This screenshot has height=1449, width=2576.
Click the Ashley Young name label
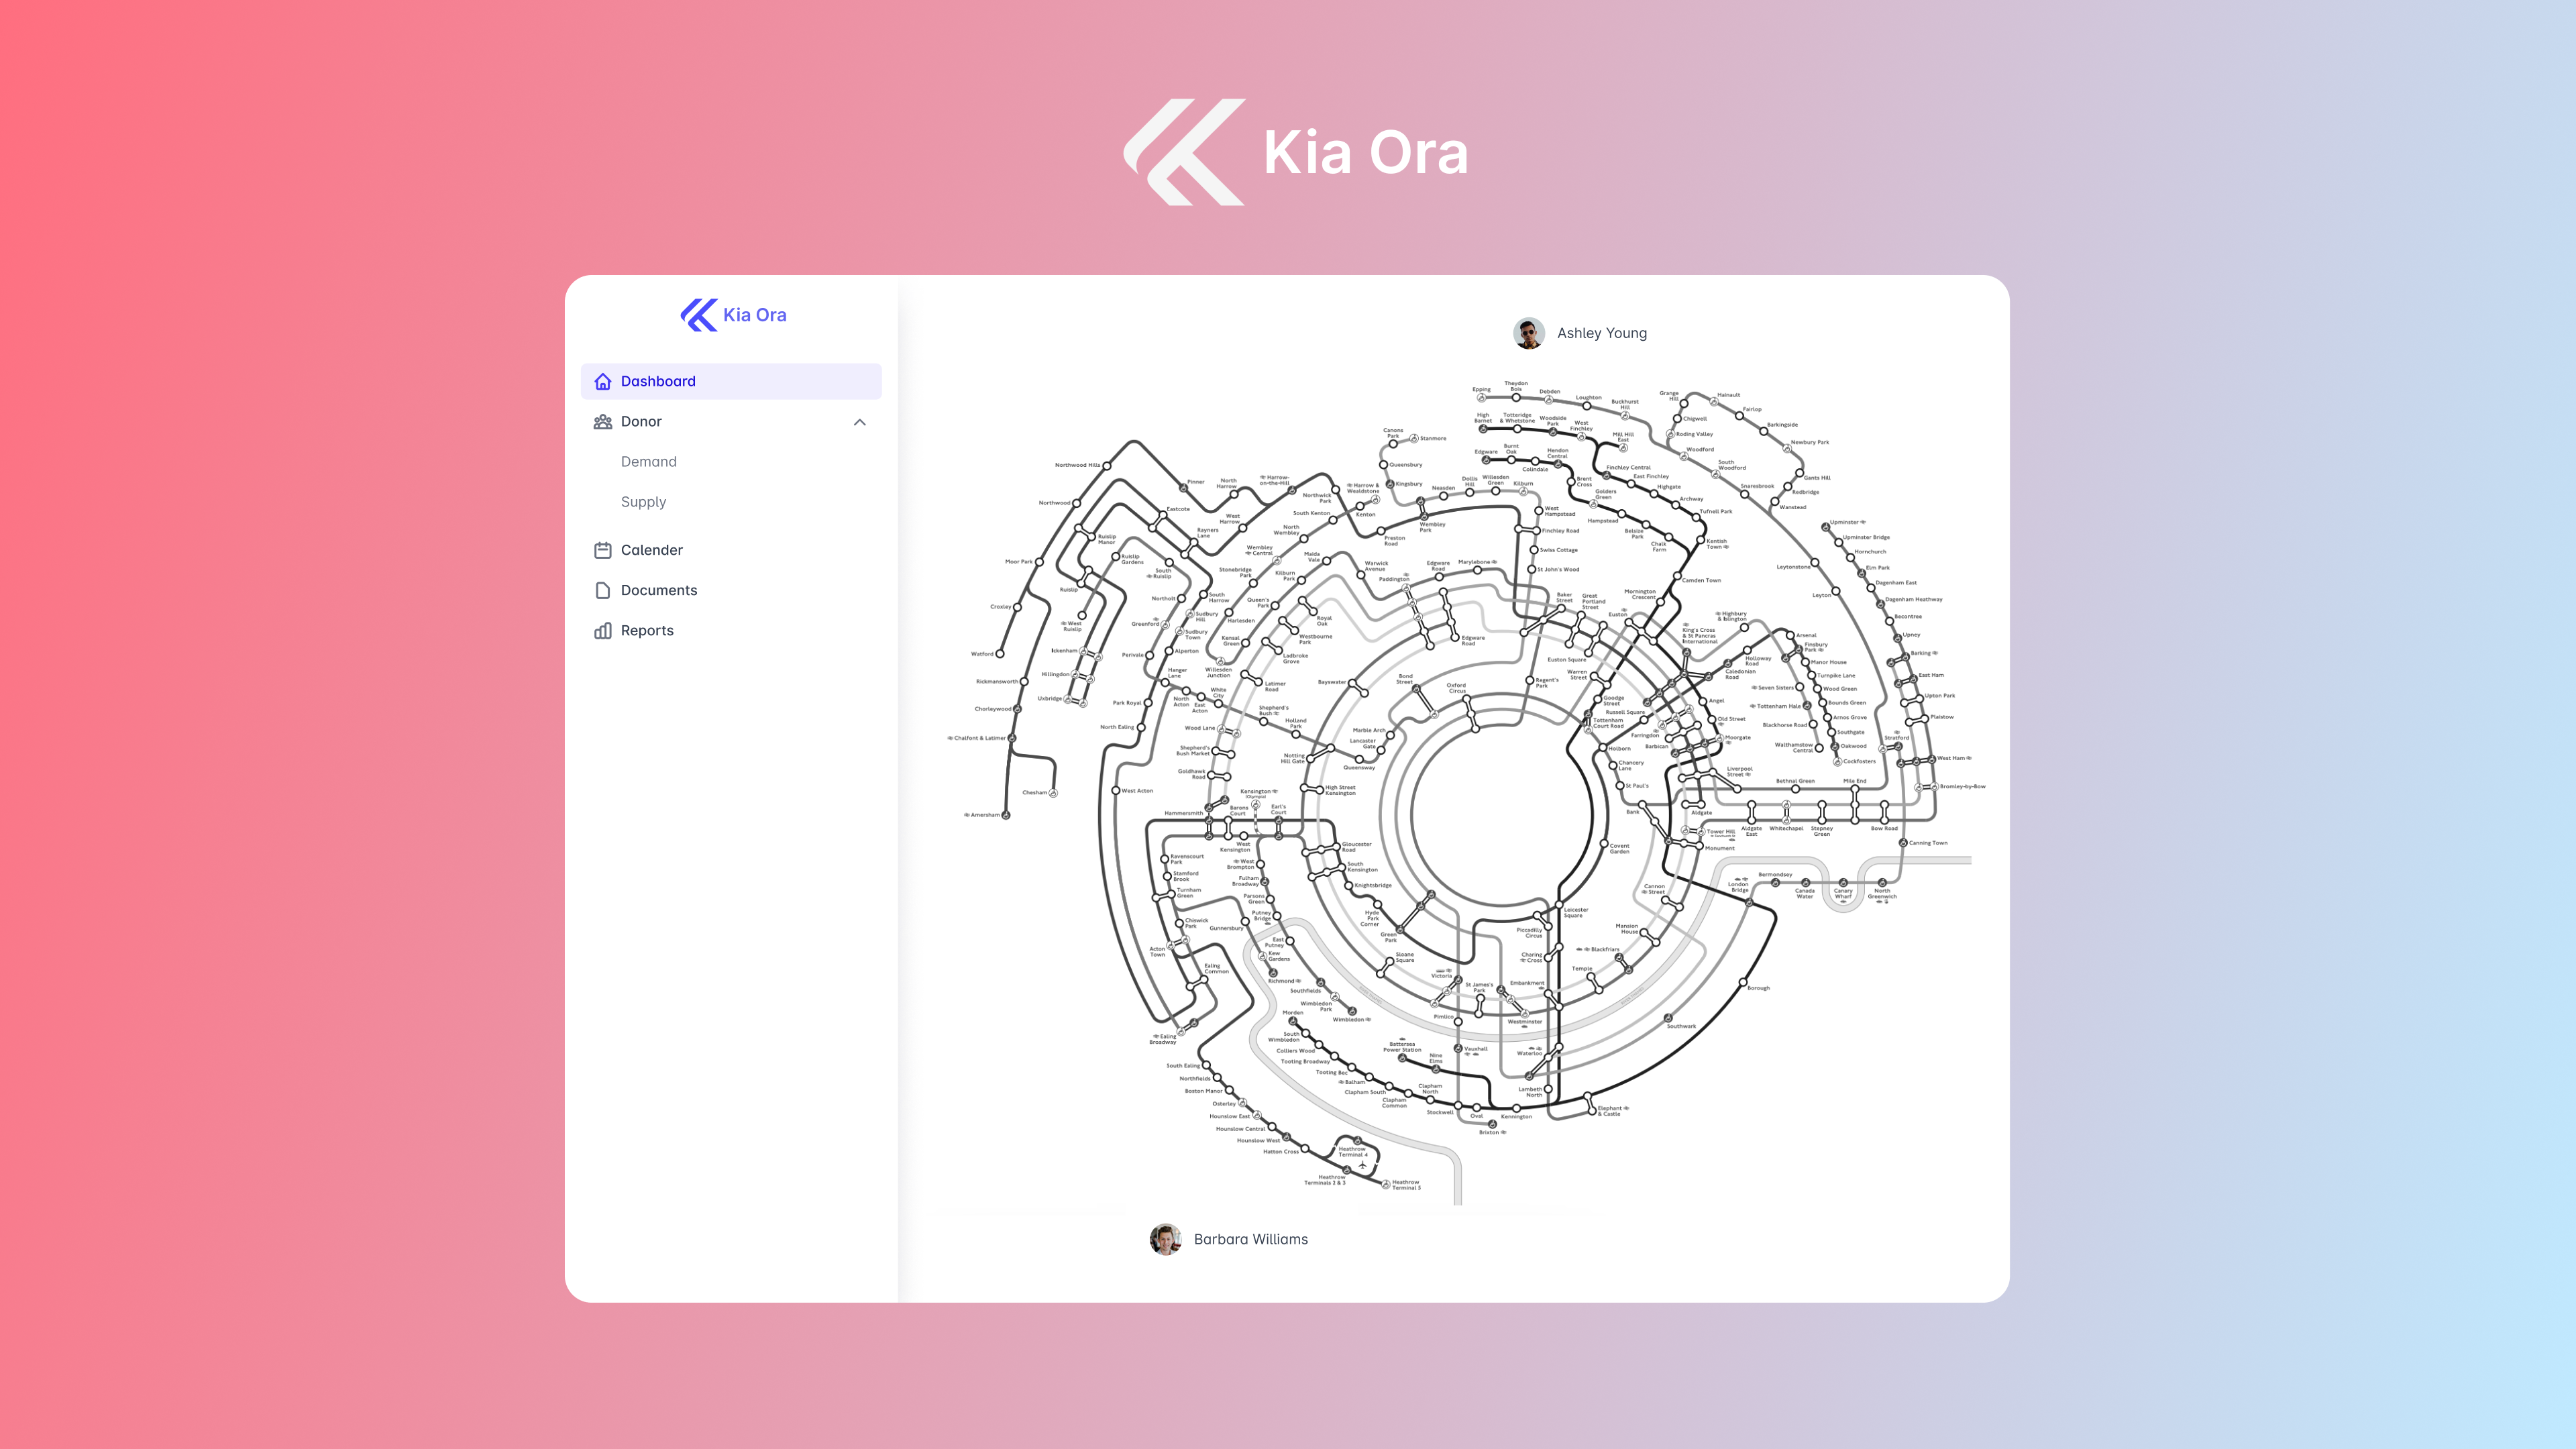click(x=1601, y=333)
